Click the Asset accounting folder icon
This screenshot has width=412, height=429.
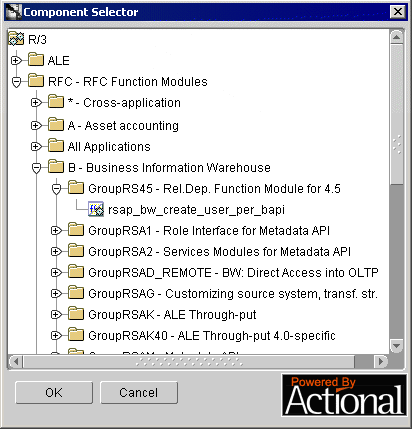pos(56,125)
